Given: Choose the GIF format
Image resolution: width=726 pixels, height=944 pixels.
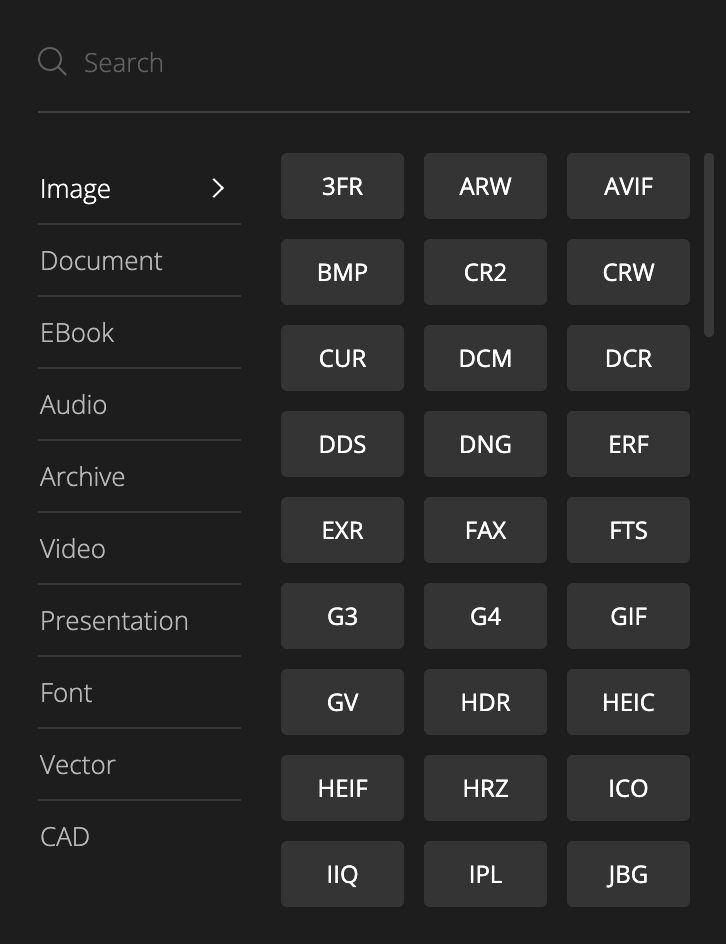Looking at the screenshot, I should pos(628,616).
